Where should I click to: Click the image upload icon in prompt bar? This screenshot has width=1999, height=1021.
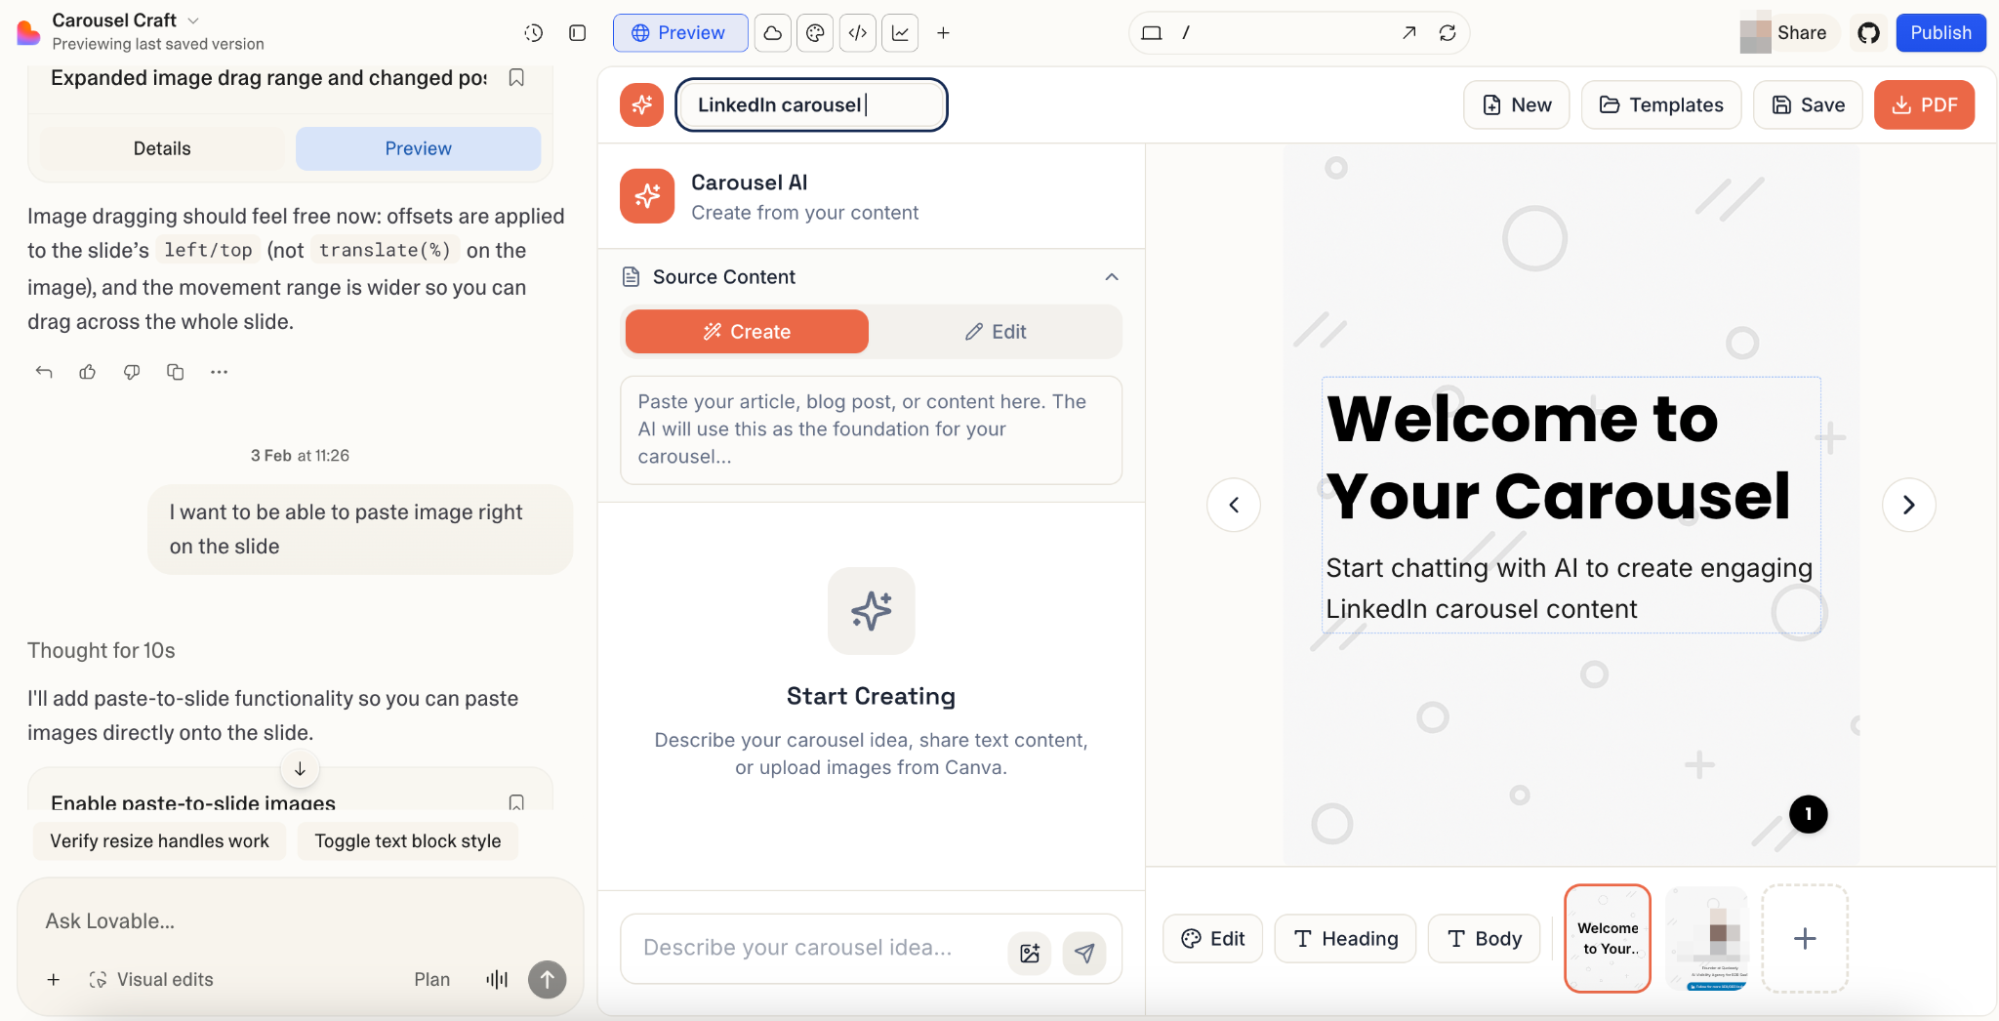click(x=1030, y=953)
